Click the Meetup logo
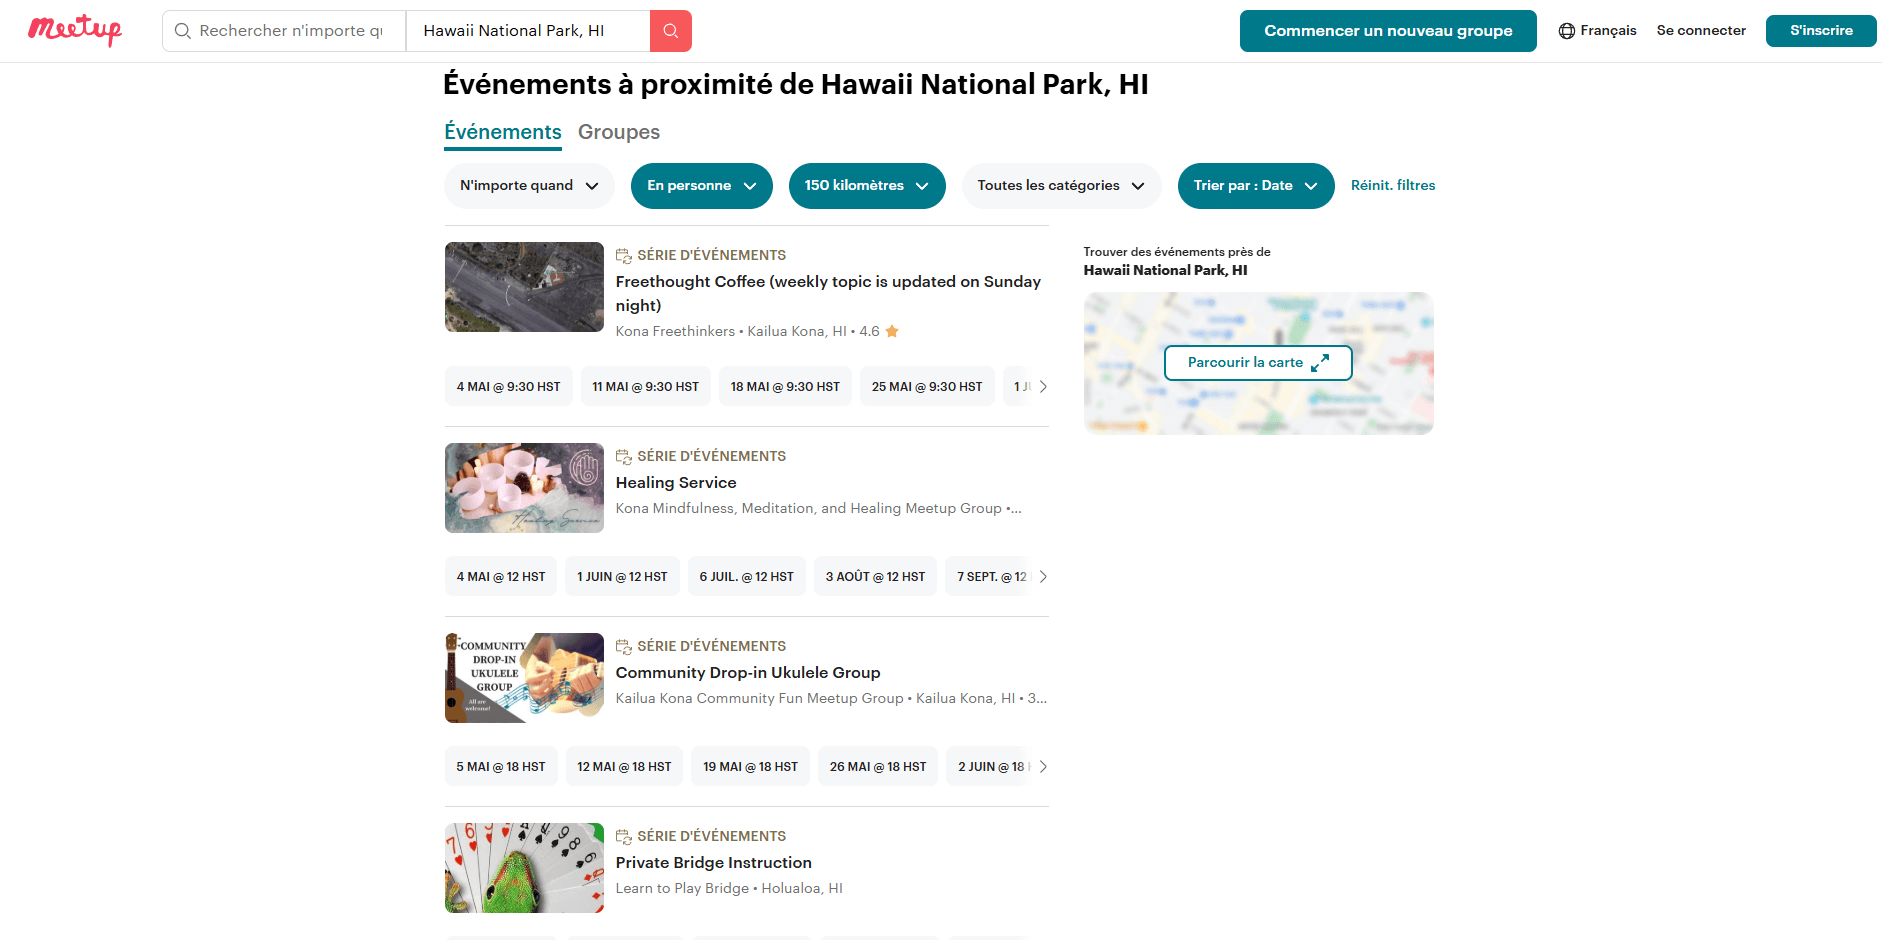The image size is (1882, 940). tap(75, 30)
